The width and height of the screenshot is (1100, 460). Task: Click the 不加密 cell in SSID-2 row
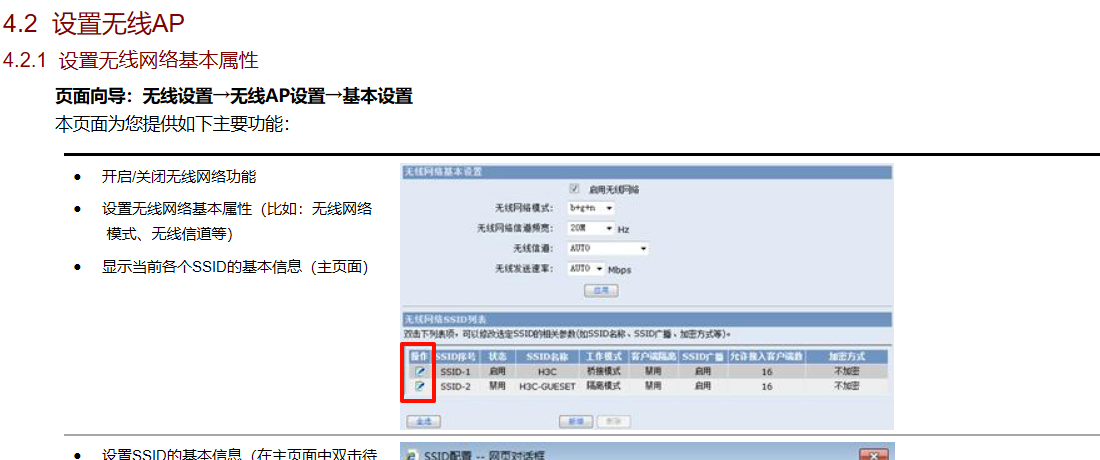pyautogui.click(x=847, y=387)
